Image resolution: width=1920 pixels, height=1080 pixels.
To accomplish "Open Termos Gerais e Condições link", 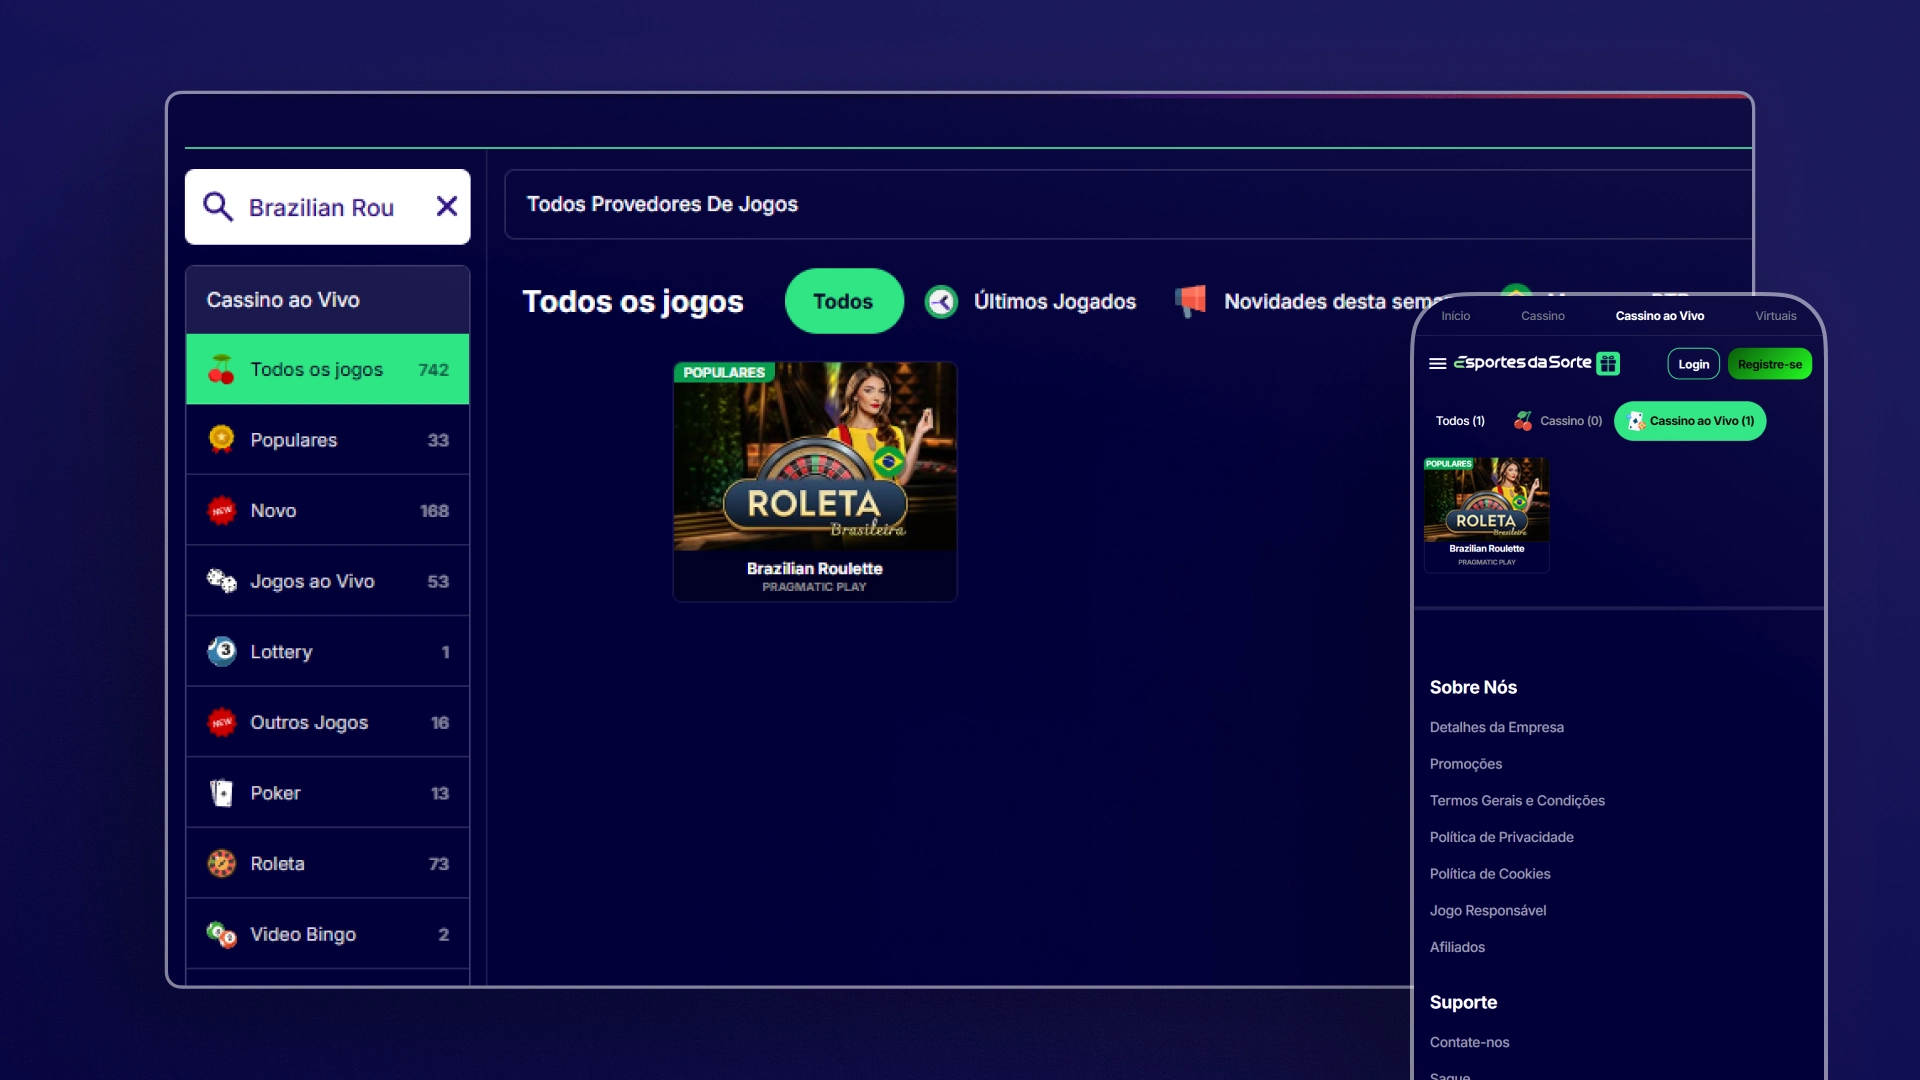I will [x=1517, y=801].
